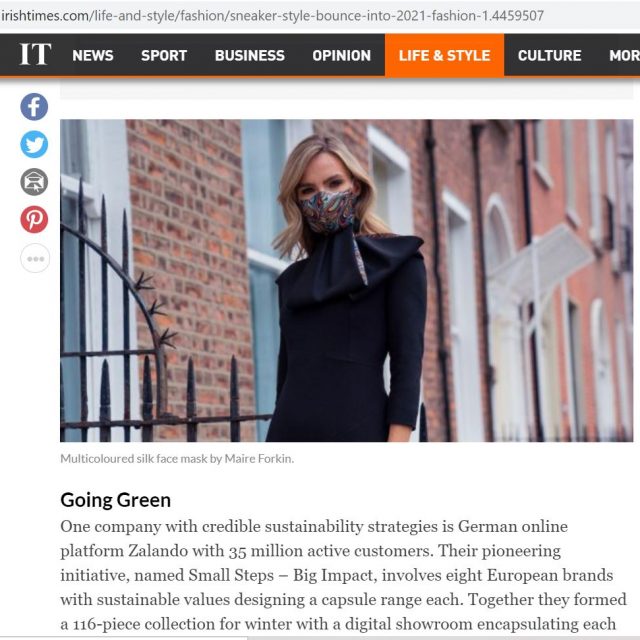The image size is (640, 640).
Task: Select the Life & Style tab
Action: pyautogui.click(x=444, y=56)
